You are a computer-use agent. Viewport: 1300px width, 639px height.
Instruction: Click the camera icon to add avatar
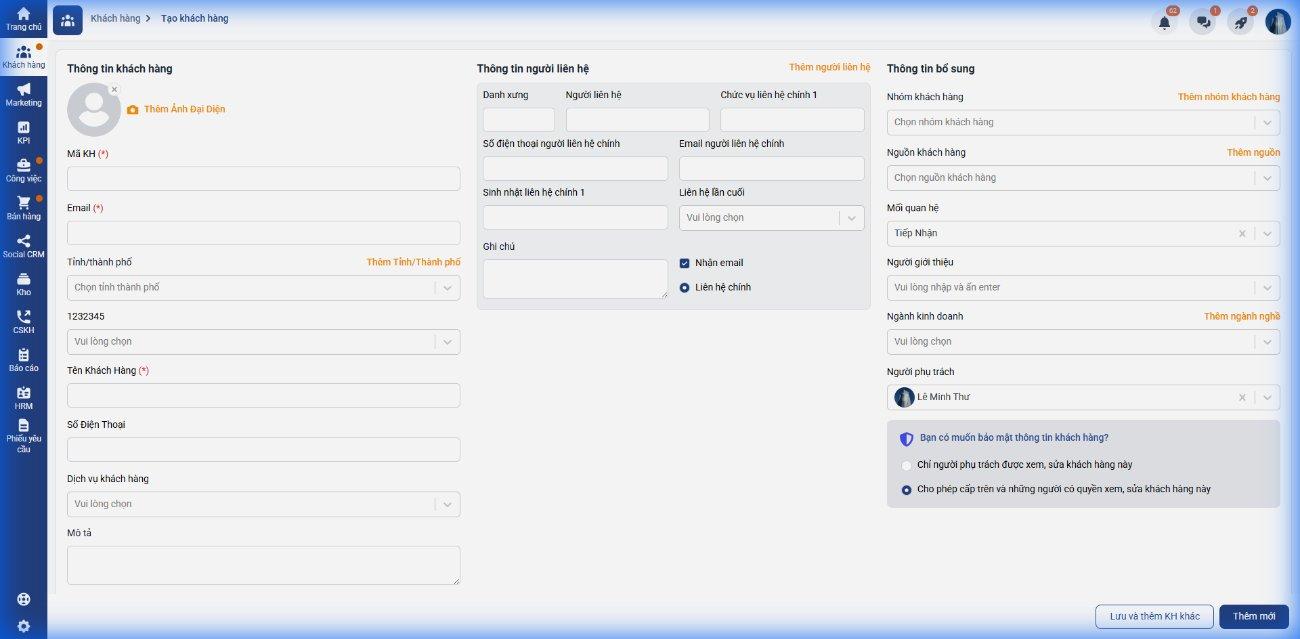point(133,110)
